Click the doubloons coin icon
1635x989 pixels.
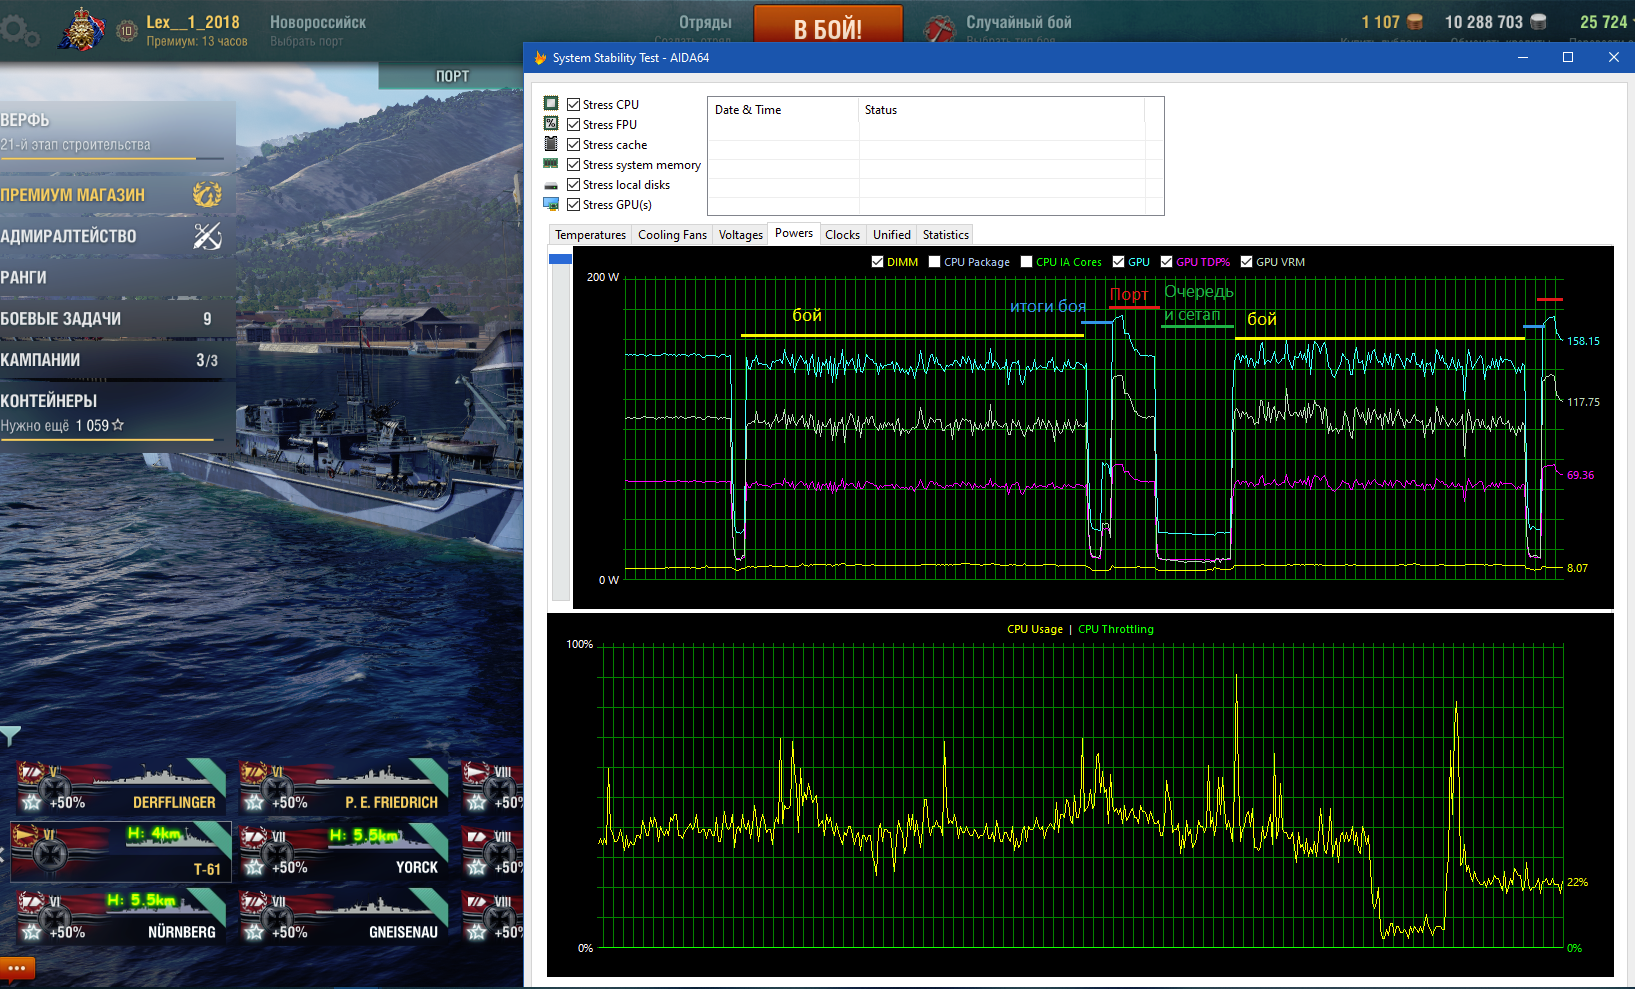click(x=1414, y=21)
